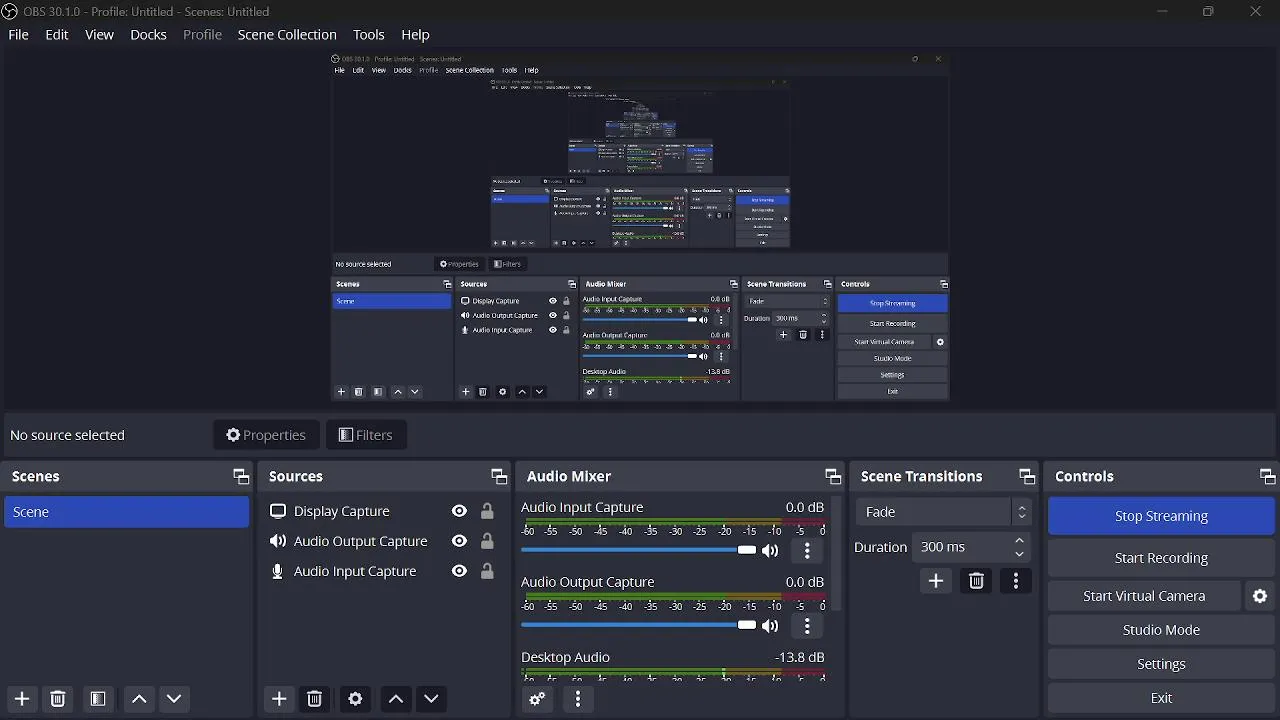1280x720 pixels.
Task: Add a new scene with plus icon
Action: click(x=22, y=699)
